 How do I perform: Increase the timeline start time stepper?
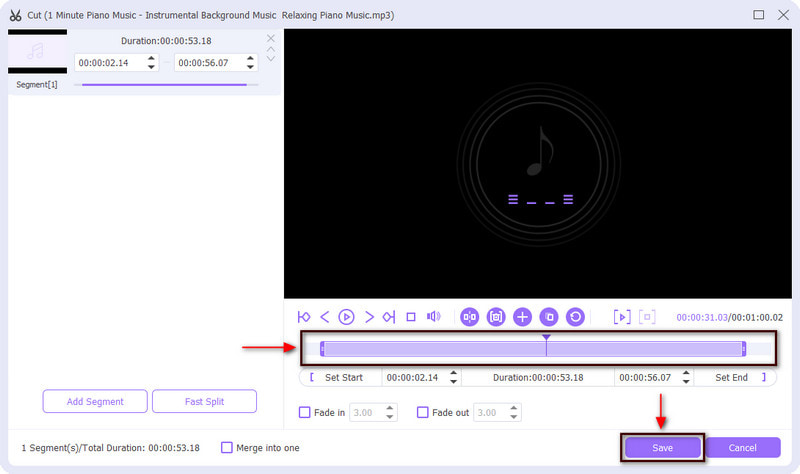(454, 373)
